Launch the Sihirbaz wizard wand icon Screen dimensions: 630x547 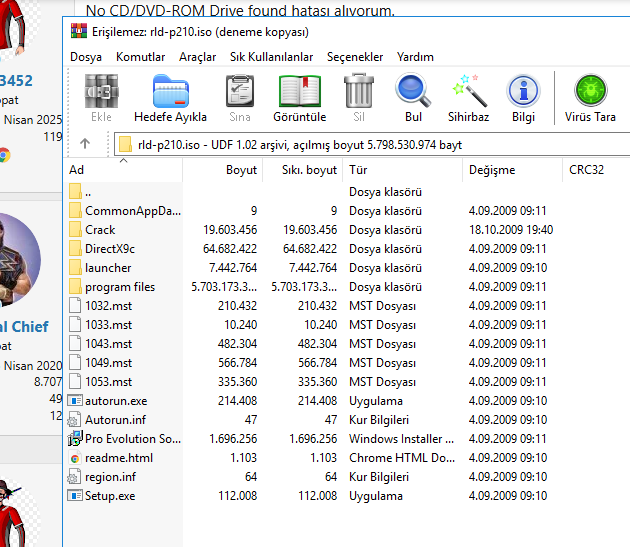468,90
